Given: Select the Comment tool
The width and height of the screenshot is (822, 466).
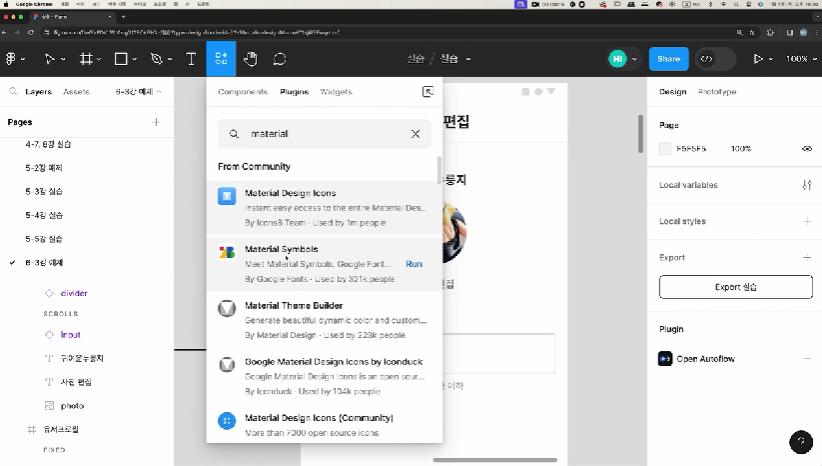Looking at the screenshot, I should pyautogui.click(x=279, y=59).
